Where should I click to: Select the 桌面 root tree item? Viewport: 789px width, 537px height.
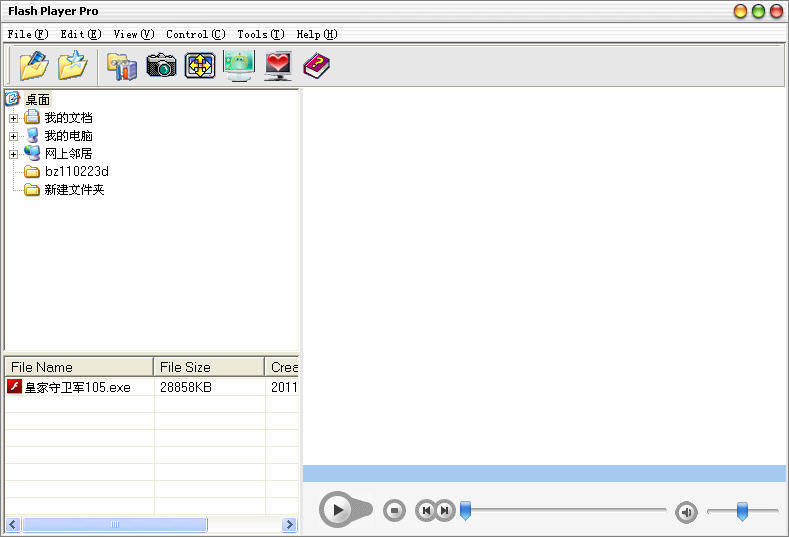38,99
